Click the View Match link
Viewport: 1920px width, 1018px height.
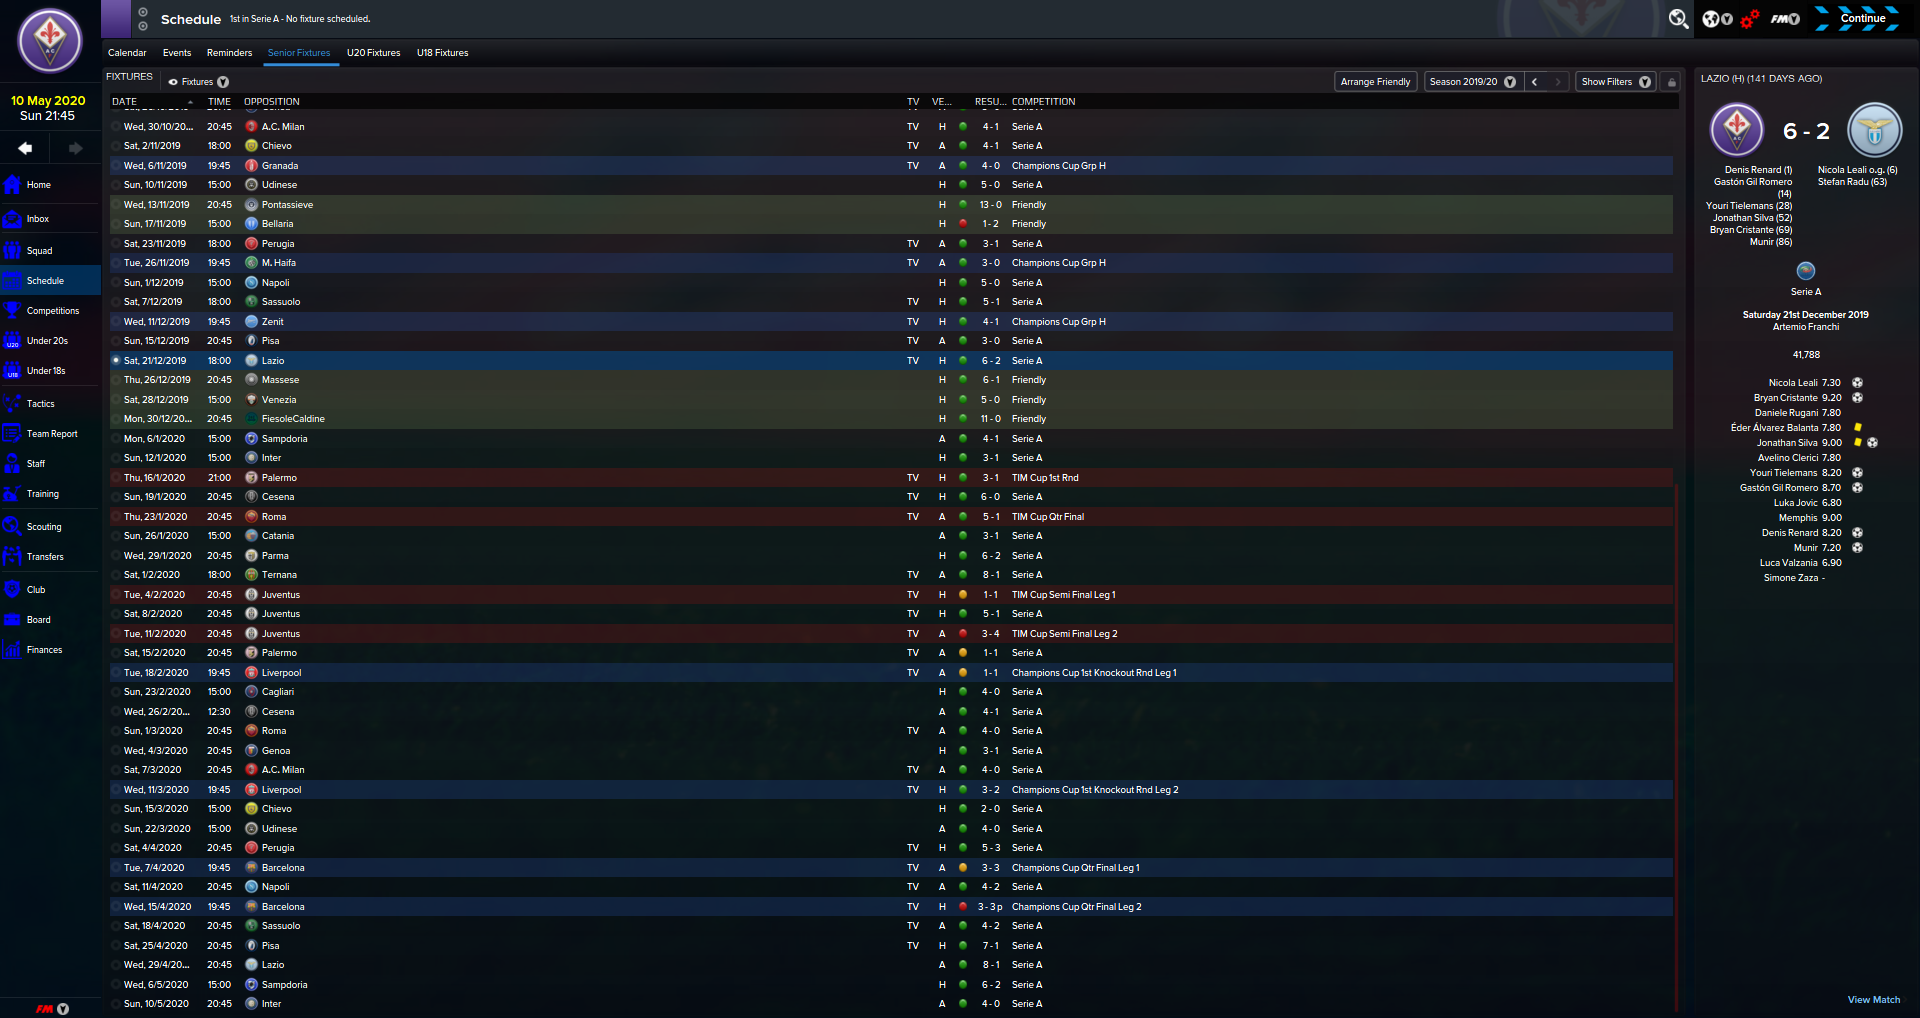click(1873, 1000)
